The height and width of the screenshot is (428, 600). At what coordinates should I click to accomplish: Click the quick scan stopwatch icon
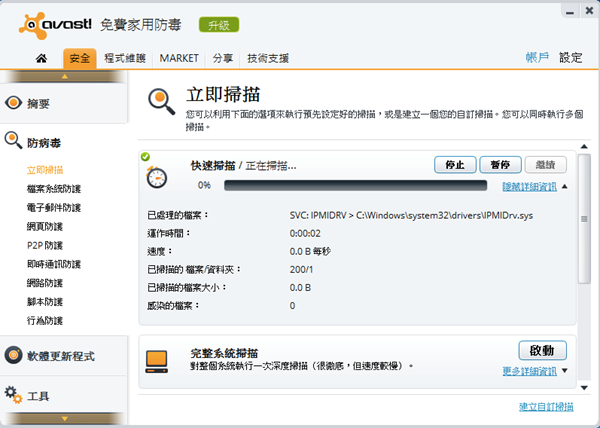tap(157, 177)
